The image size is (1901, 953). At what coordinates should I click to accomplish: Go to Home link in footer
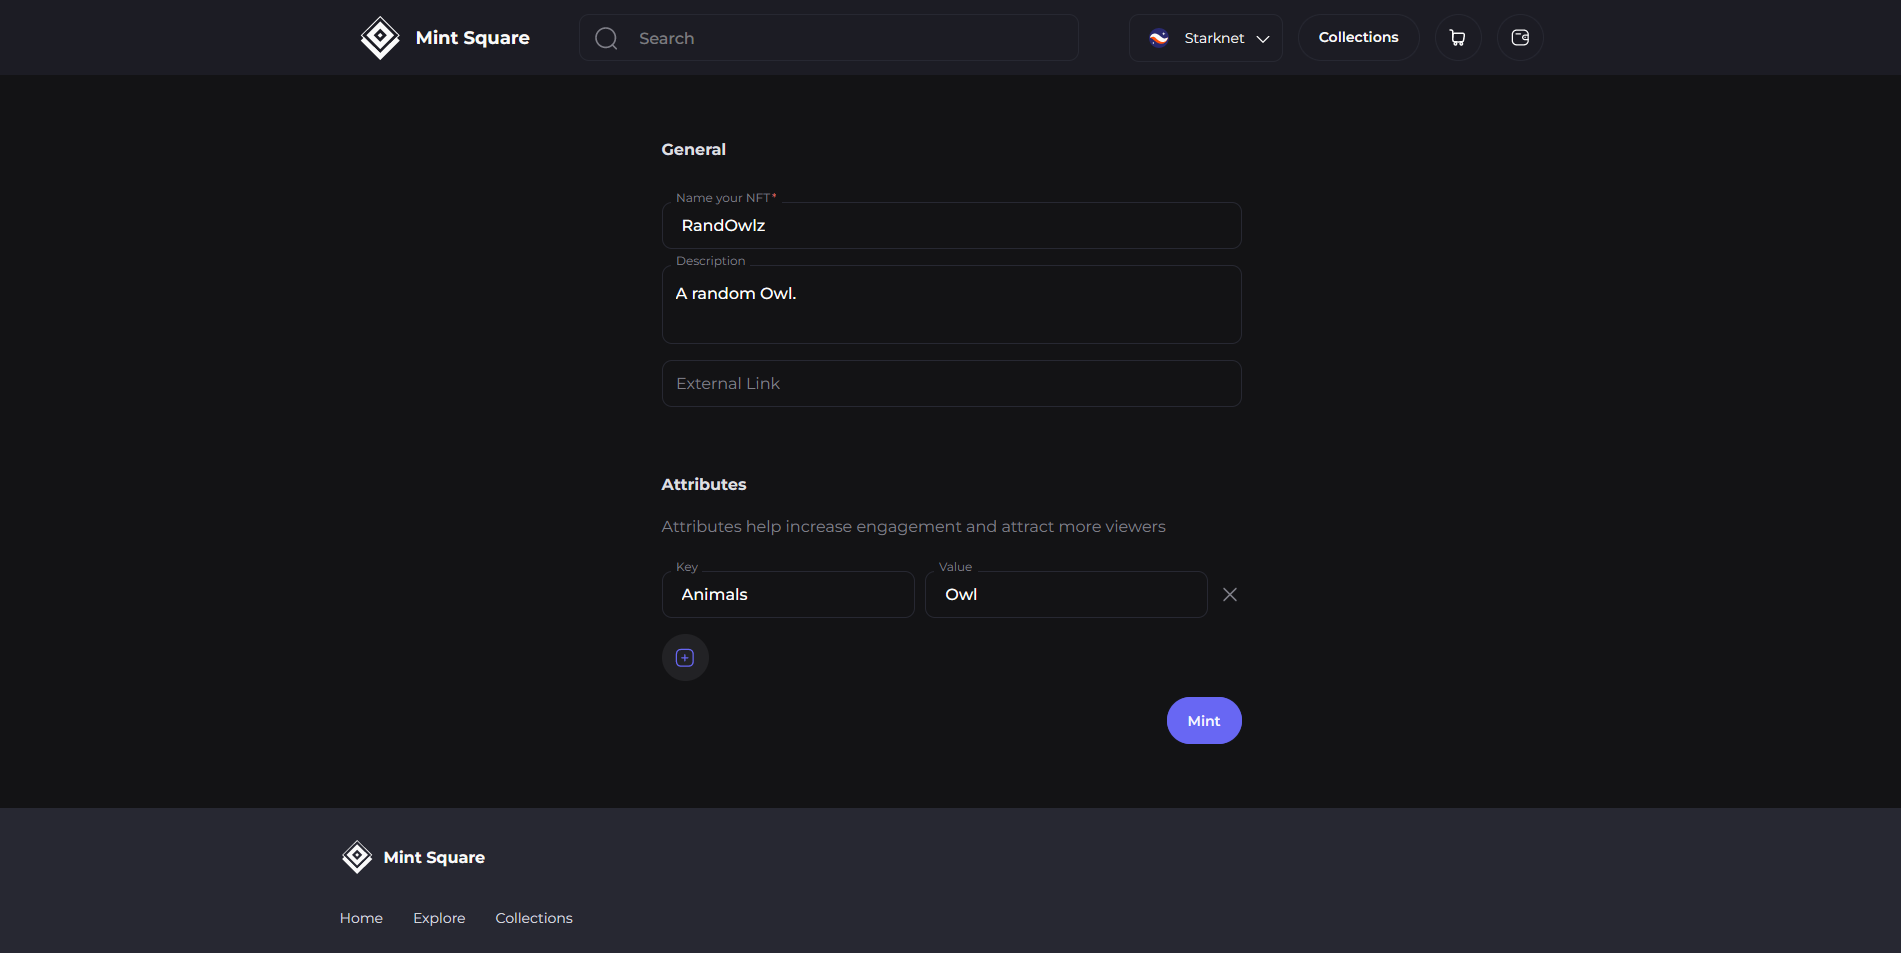361,918
